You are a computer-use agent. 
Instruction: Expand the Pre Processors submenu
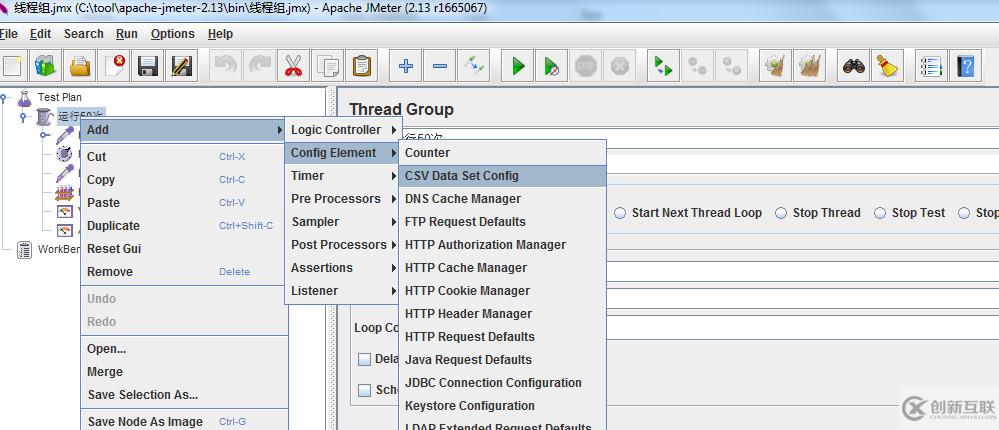(343, 199)
